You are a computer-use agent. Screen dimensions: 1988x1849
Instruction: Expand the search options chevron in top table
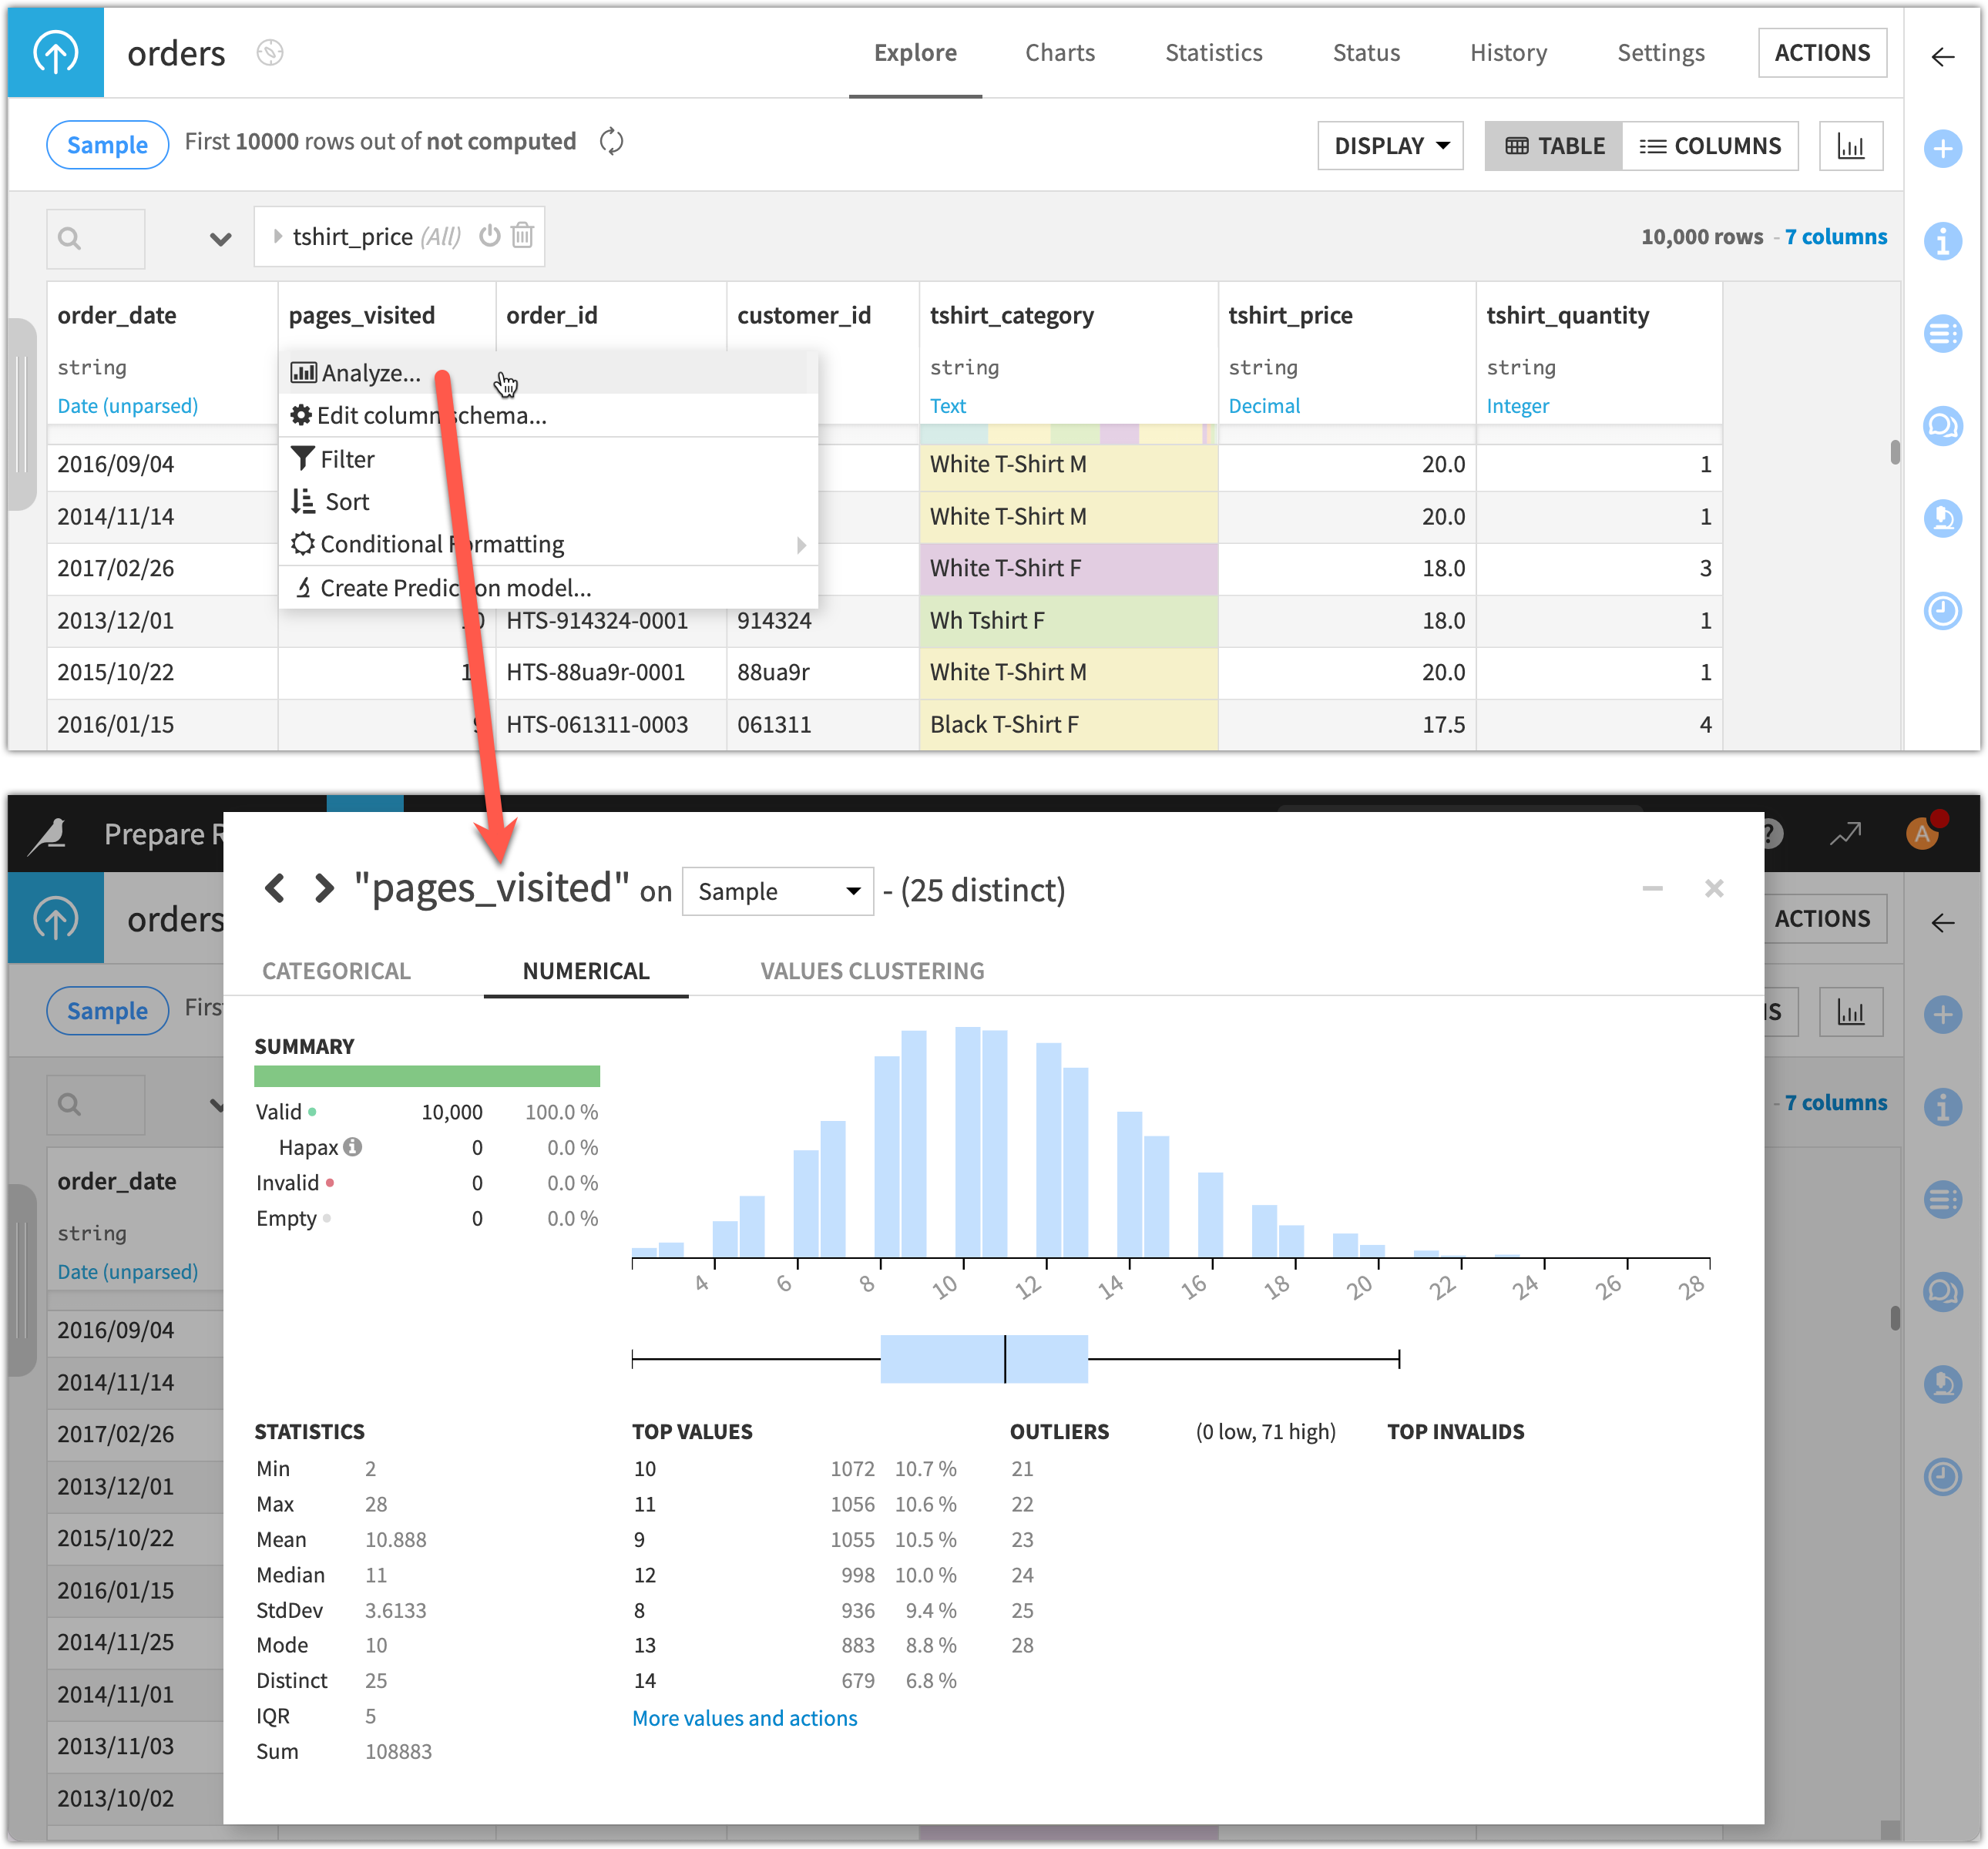220,239
